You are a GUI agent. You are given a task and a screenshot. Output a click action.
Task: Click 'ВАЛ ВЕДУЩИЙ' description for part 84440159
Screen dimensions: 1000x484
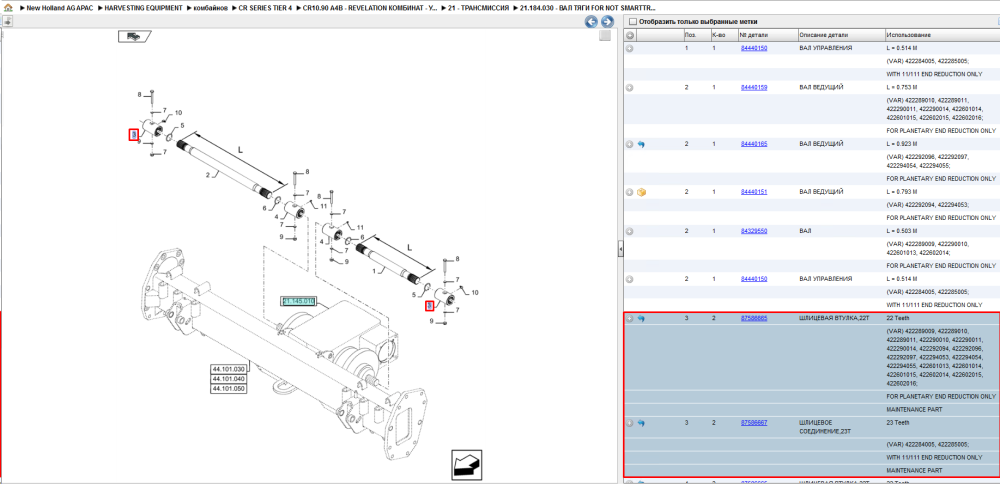click(821, 87)
